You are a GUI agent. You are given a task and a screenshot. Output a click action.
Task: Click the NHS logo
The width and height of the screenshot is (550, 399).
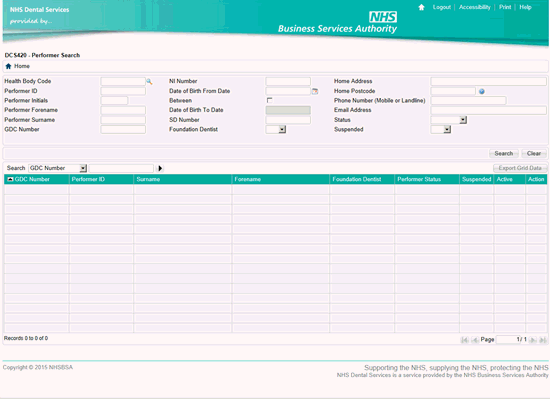click(383, 16)
